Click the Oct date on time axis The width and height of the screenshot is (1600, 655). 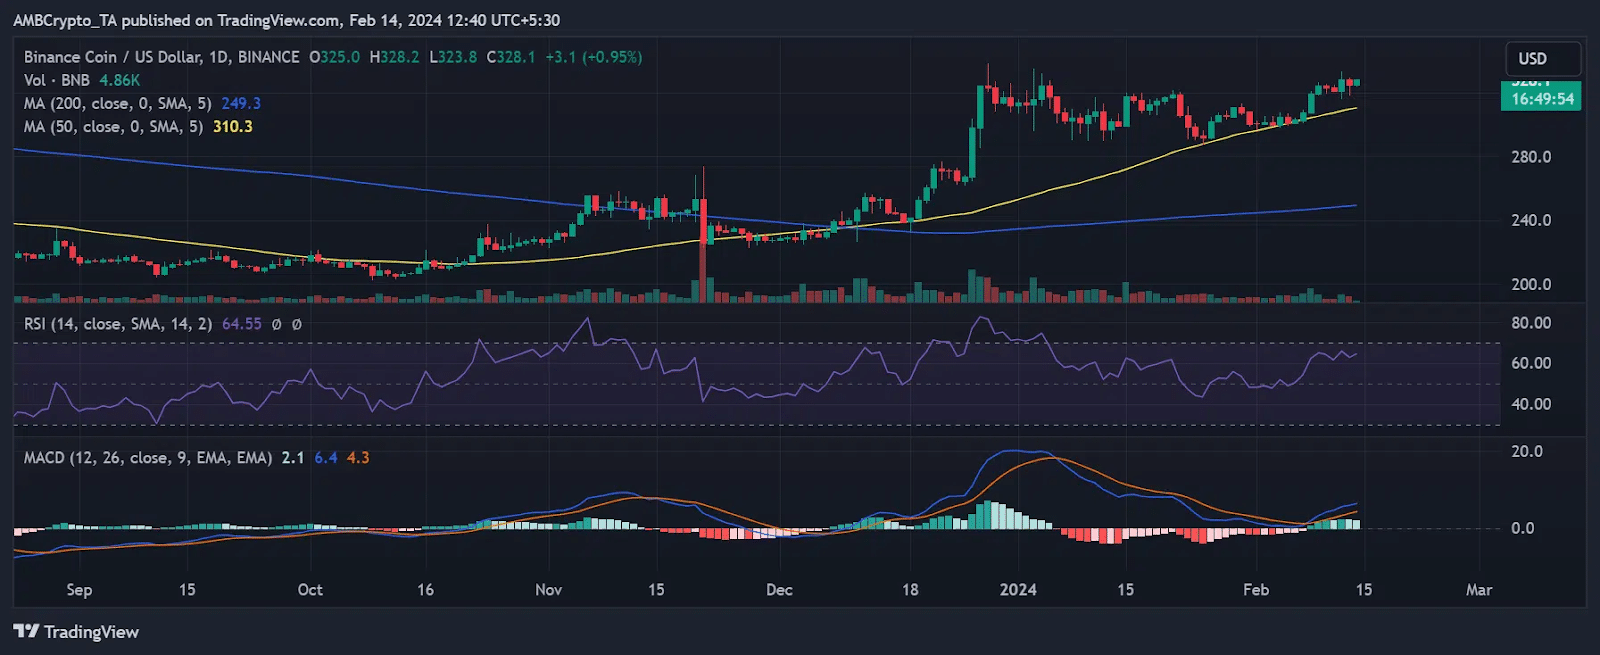310,590
